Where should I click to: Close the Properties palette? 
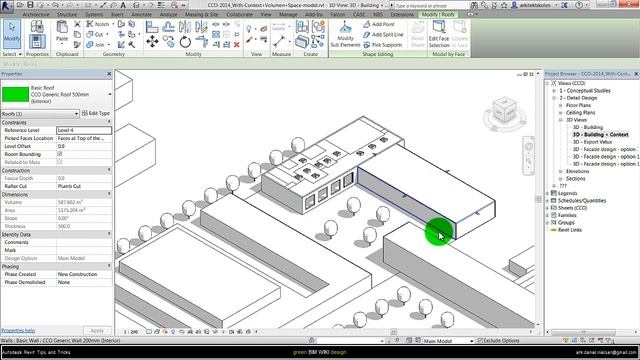coord(109,74)
